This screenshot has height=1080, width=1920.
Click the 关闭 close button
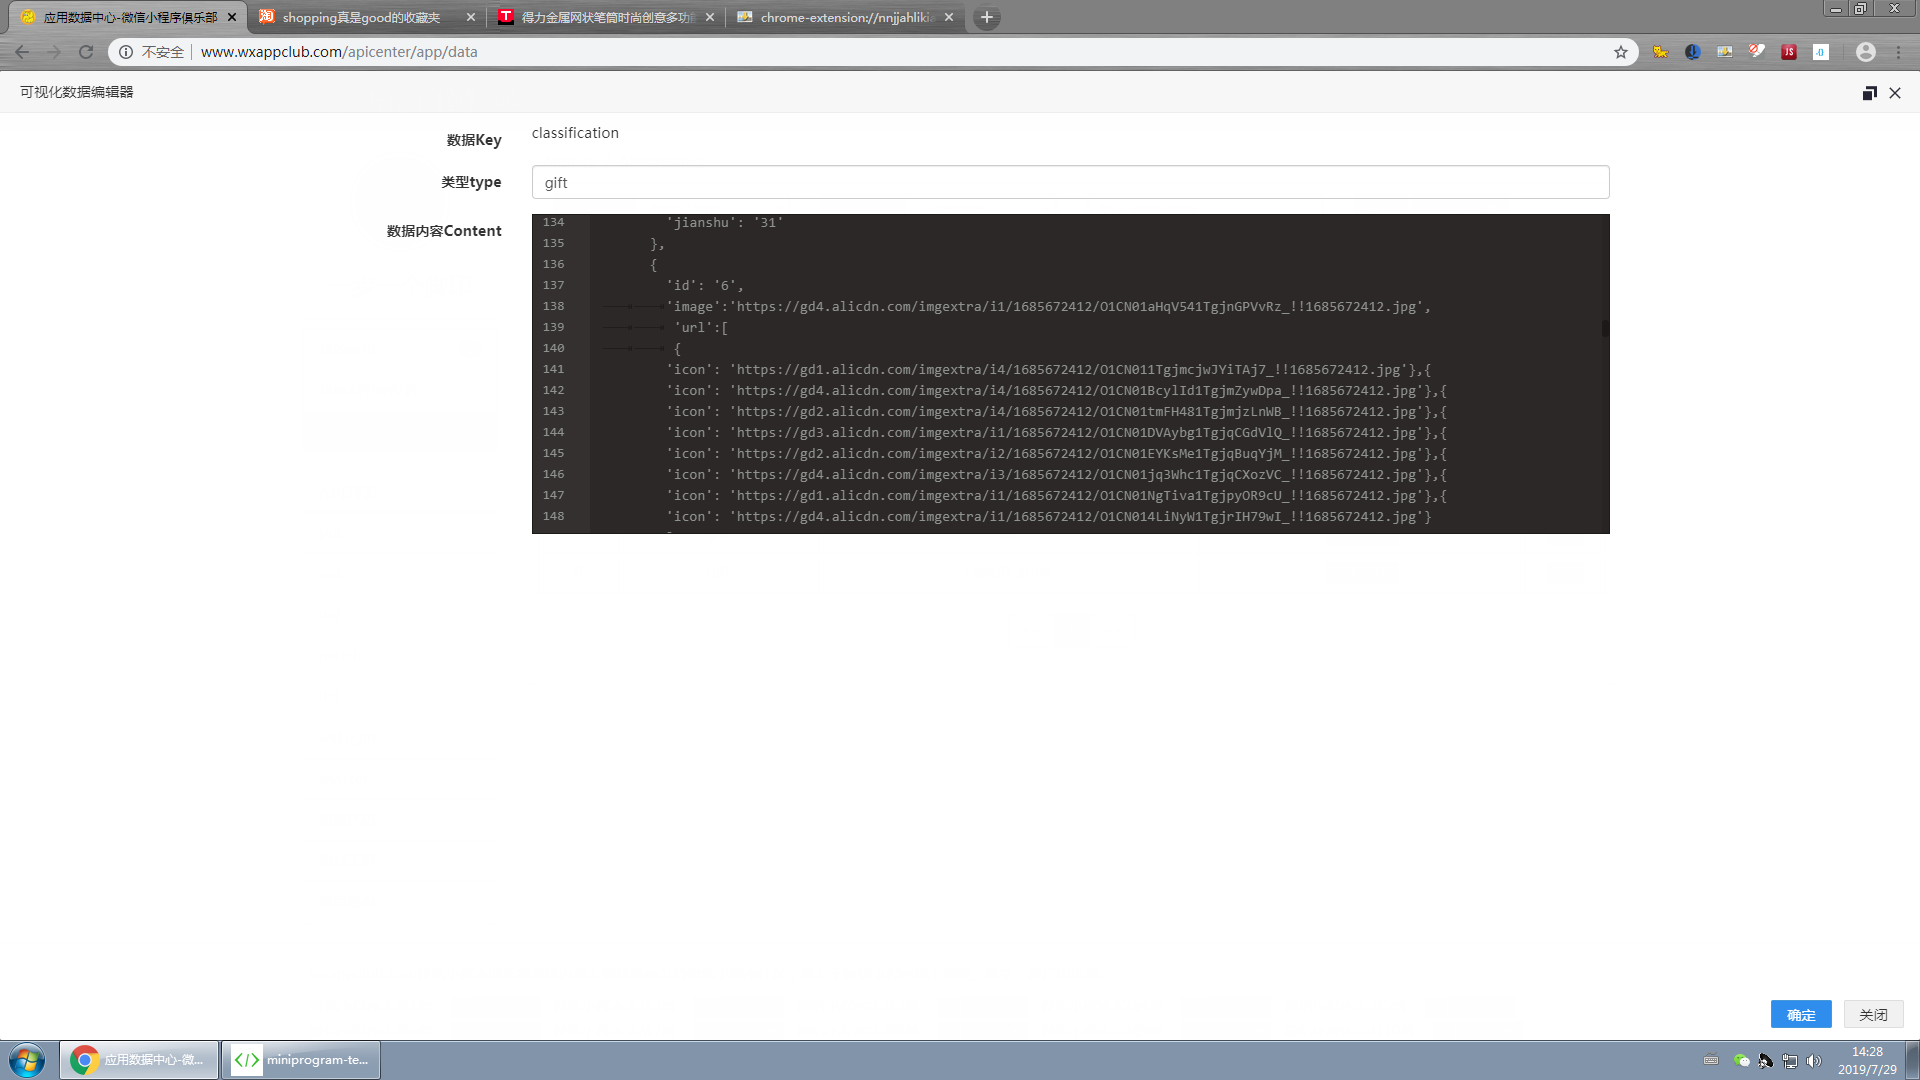coord(1872,1014)
